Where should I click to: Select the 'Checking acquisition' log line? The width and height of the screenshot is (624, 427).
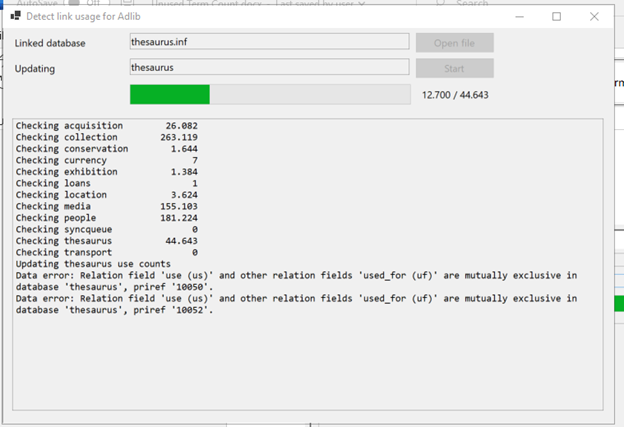[x=107, y=126]
